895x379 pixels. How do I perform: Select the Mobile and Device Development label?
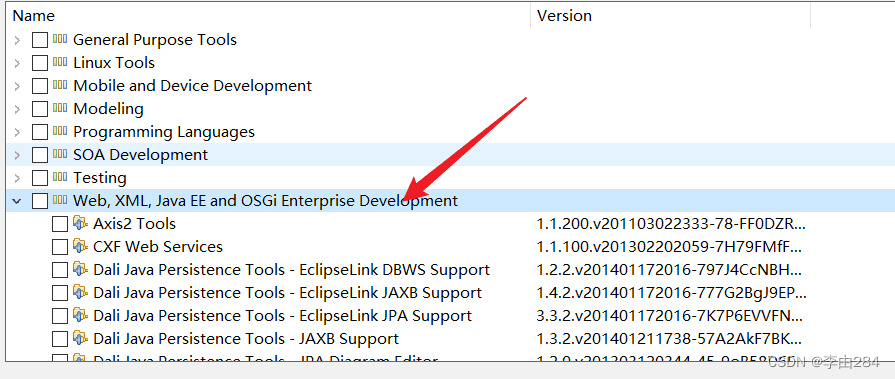[192, 86]
